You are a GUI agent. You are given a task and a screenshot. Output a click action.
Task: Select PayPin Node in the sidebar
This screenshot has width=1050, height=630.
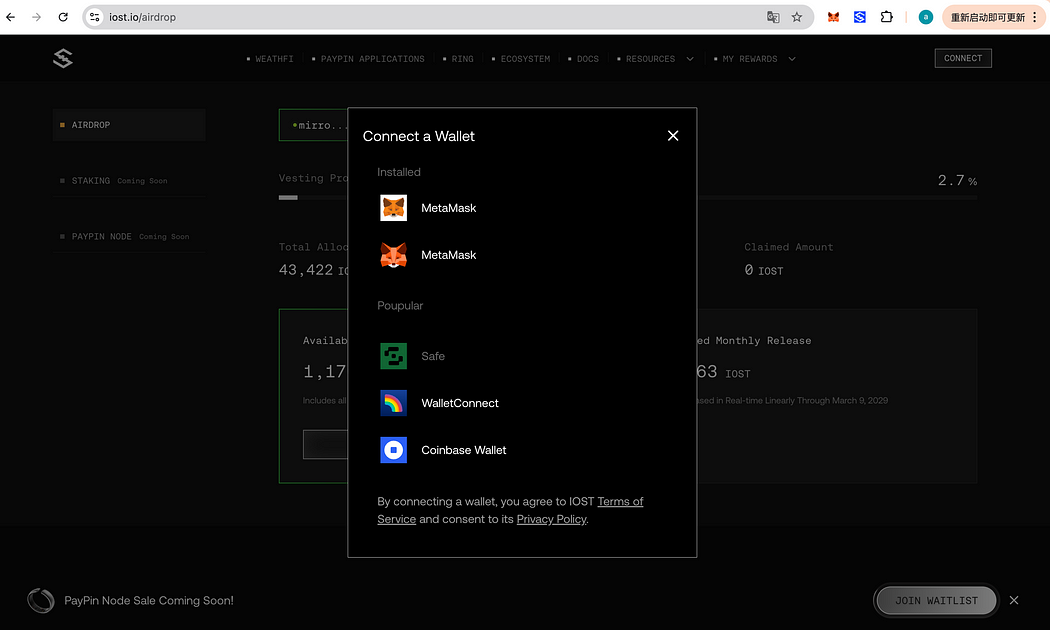tap(129, 236)
